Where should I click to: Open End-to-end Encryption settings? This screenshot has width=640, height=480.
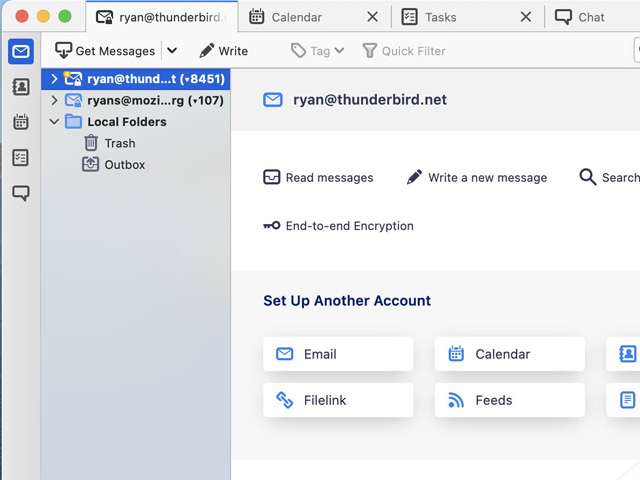[338, 226]
